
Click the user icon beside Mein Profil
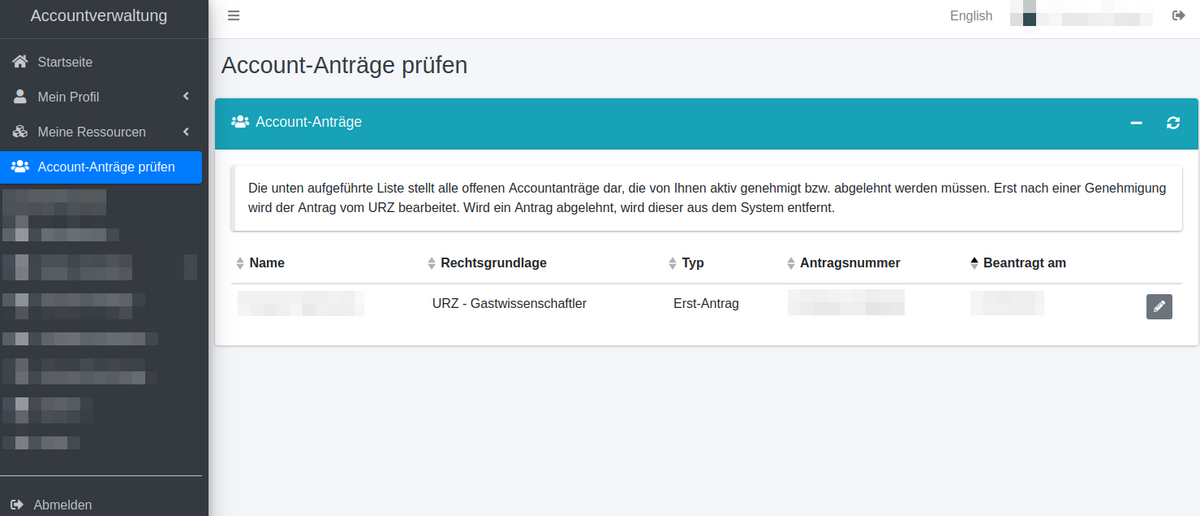coord(19,97)
